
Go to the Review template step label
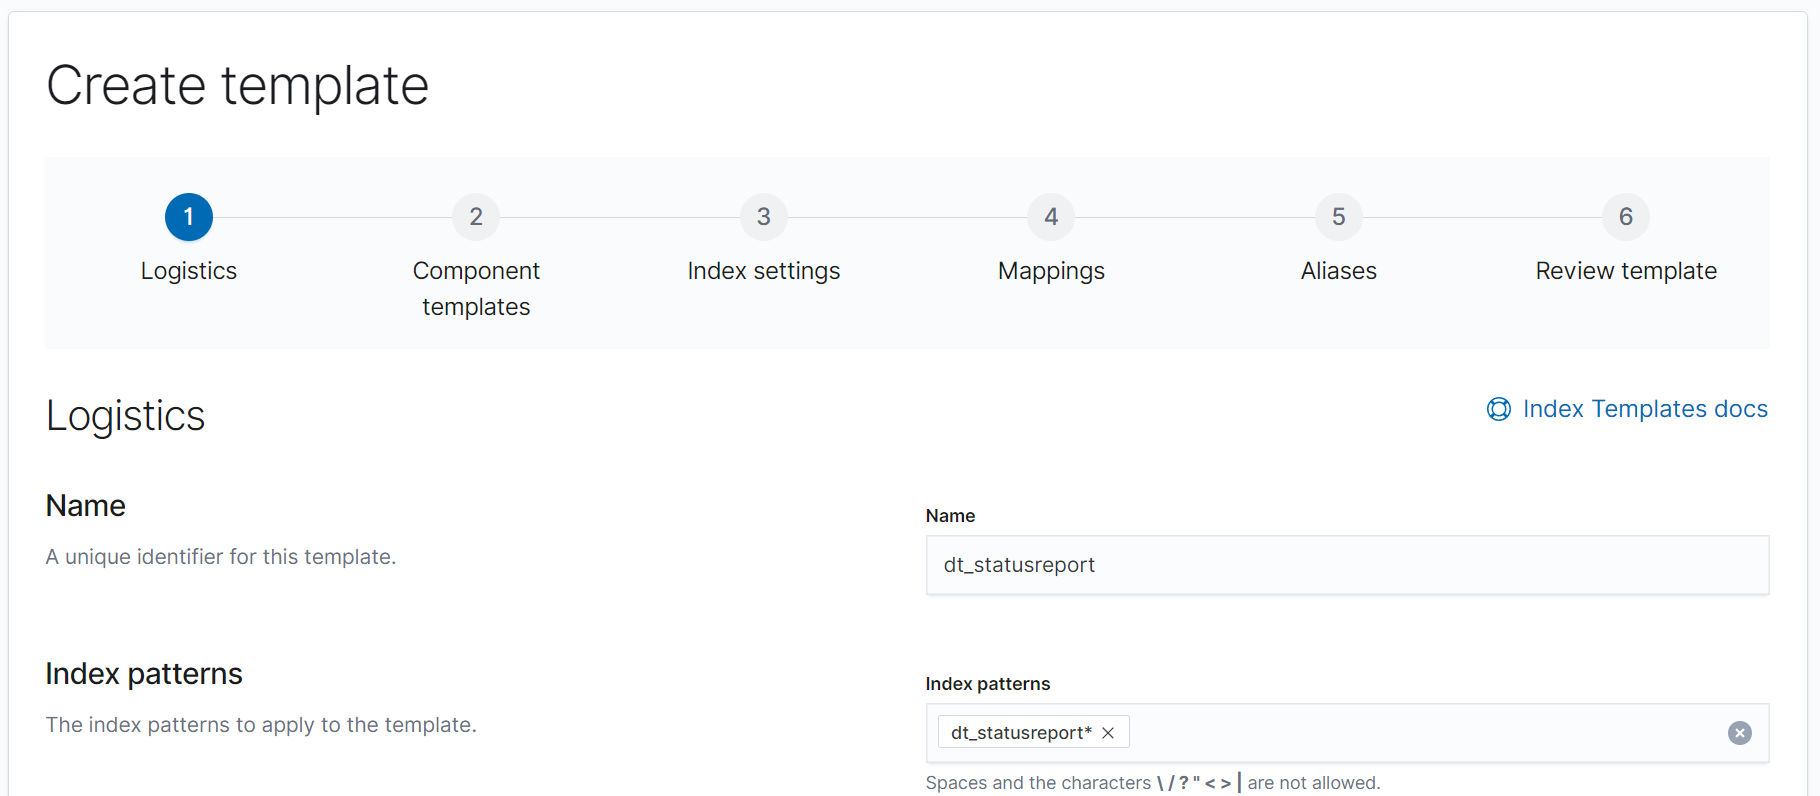[x=1626, y=271]
